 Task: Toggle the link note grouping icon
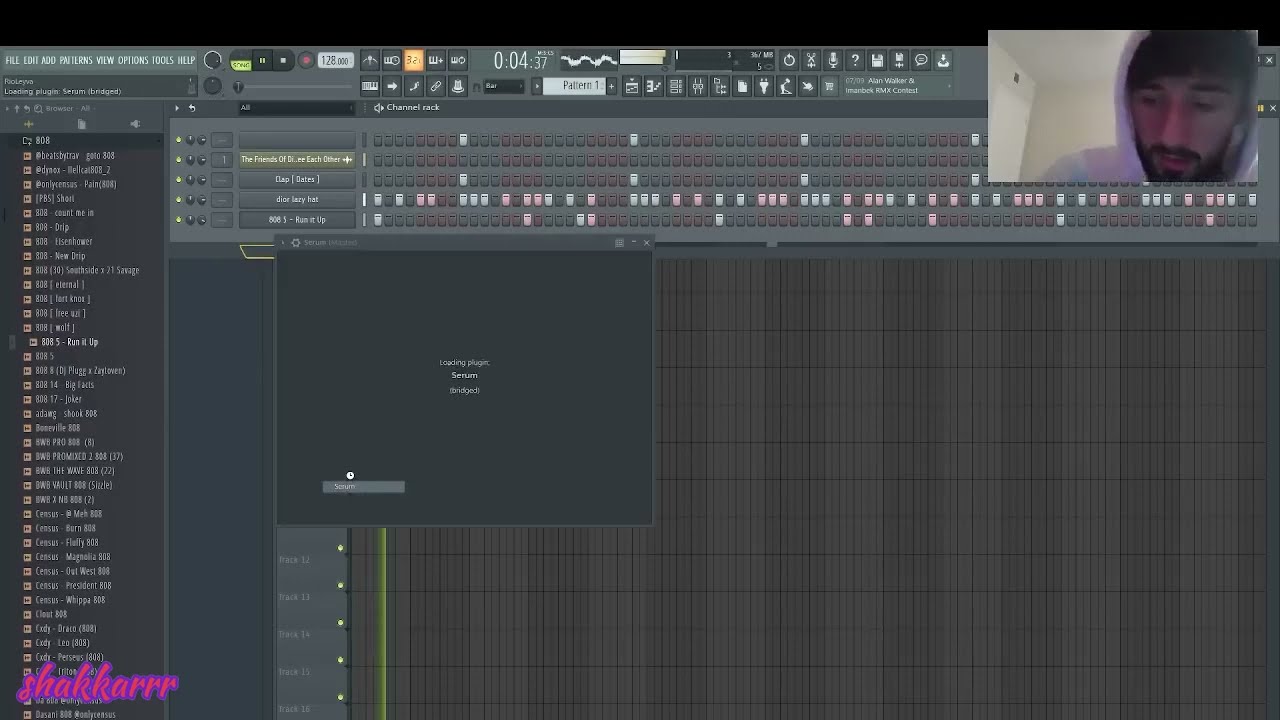(436, 86)
